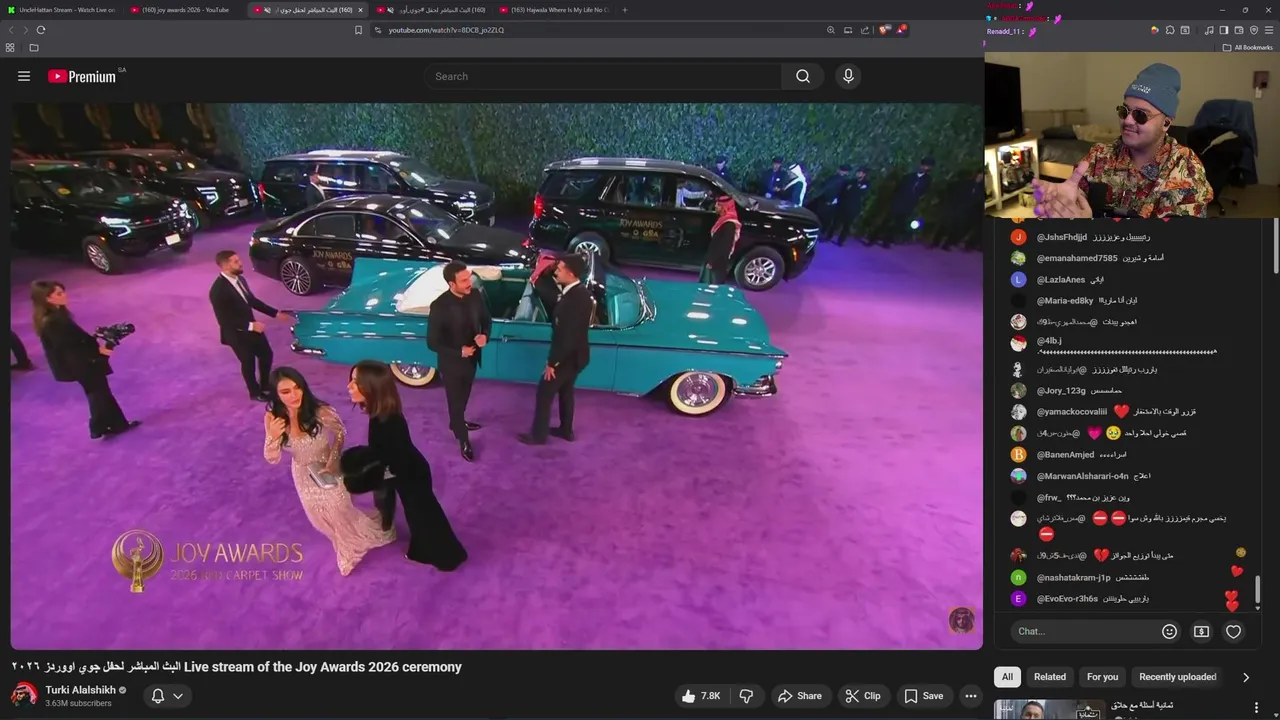The width and height of the screenshot is (1280, 720).
Task: Bookmark this page via the address bar
Action: pos(359,30)
